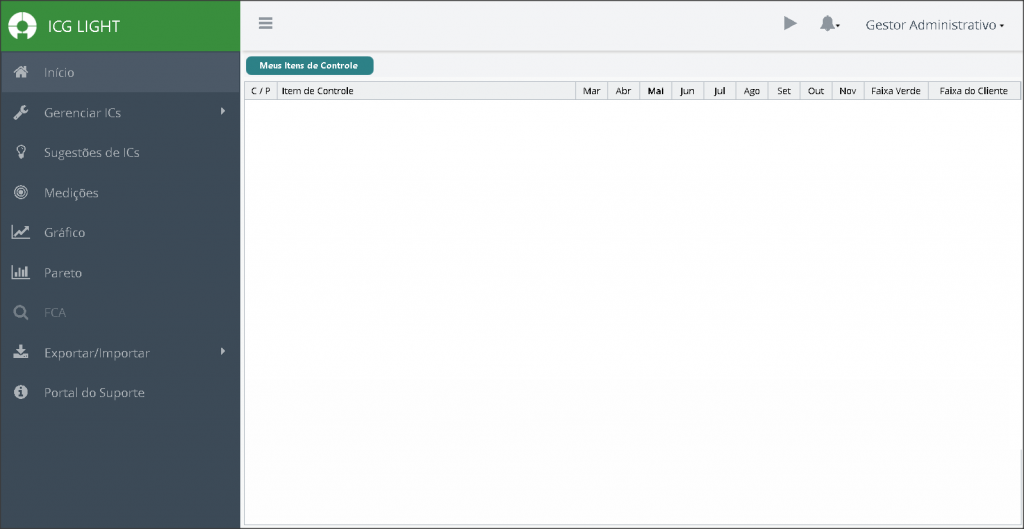This screenshot has width=1024, height=529.
Task: Click the Out column header
Action: click(x=816, y=91)
